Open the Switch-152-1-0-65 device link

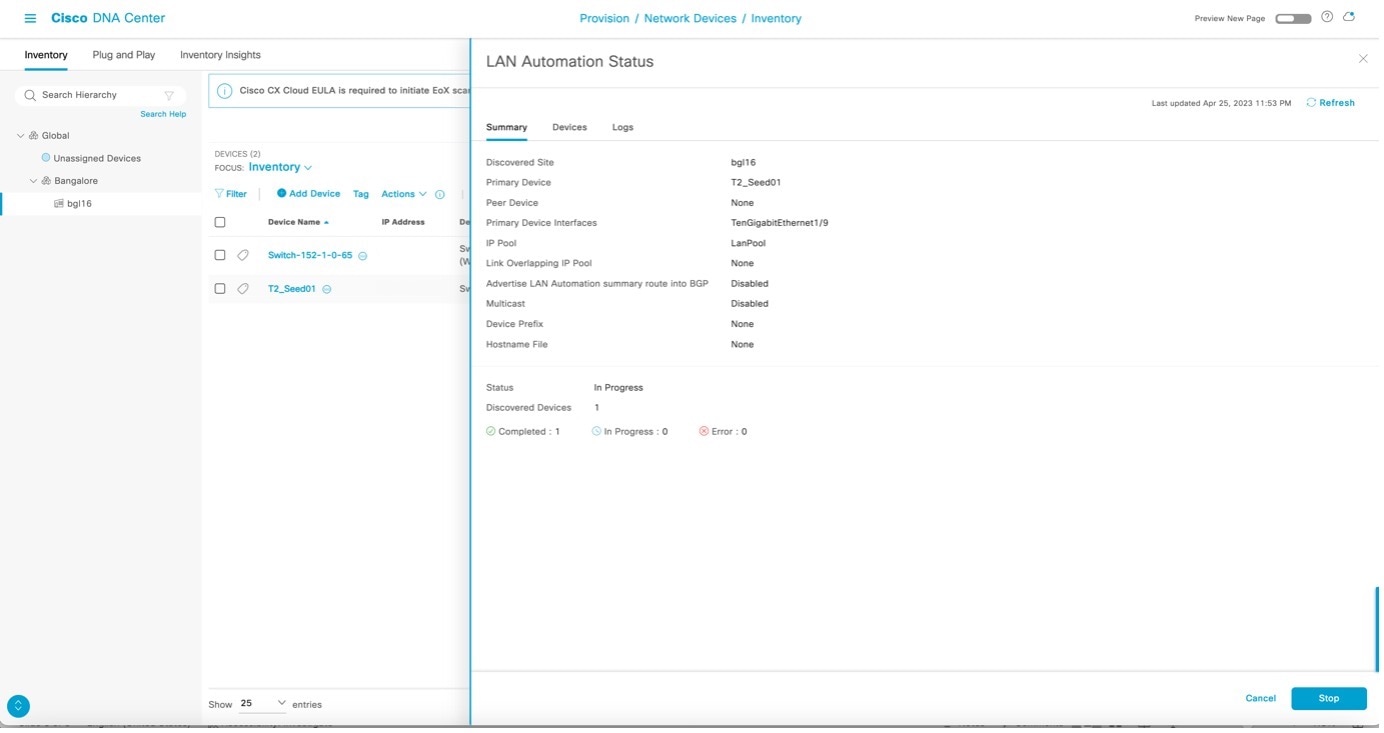point(310,255)
